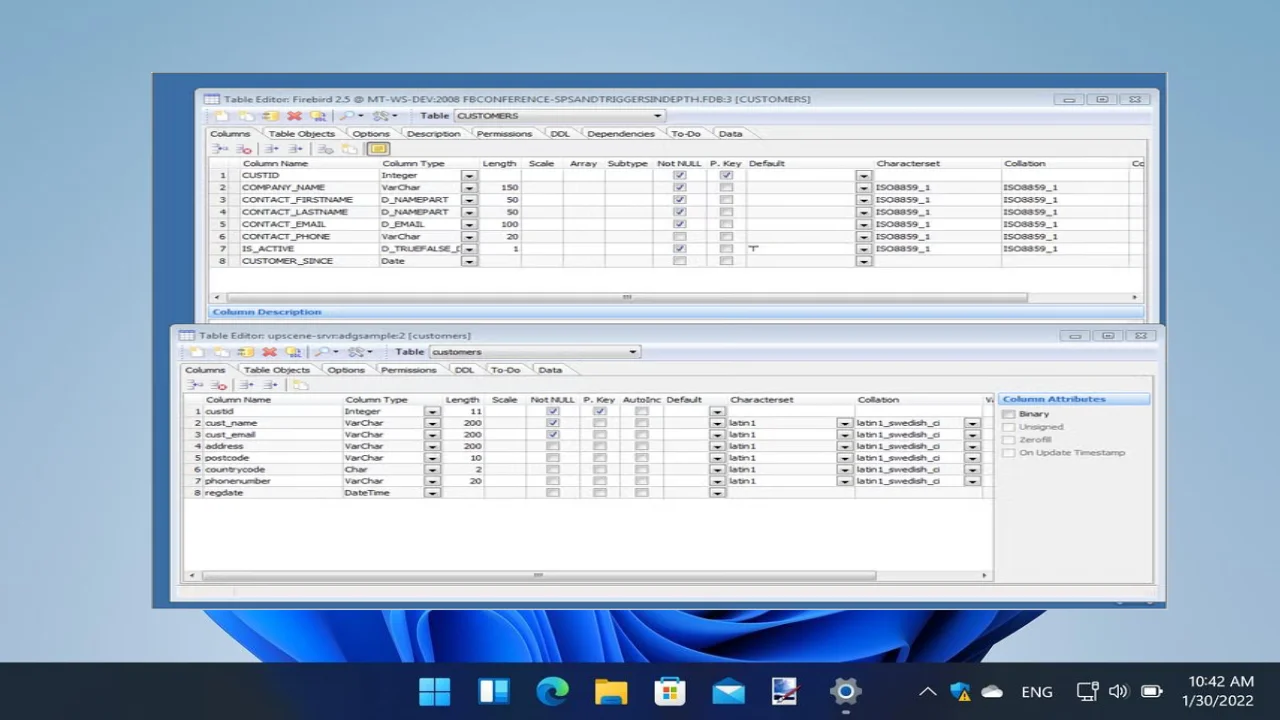Viewport: 1280px width, 720px height.
Task: Toggle Not NULL for CONTACT_PHONE row
Action: point(680,237)
